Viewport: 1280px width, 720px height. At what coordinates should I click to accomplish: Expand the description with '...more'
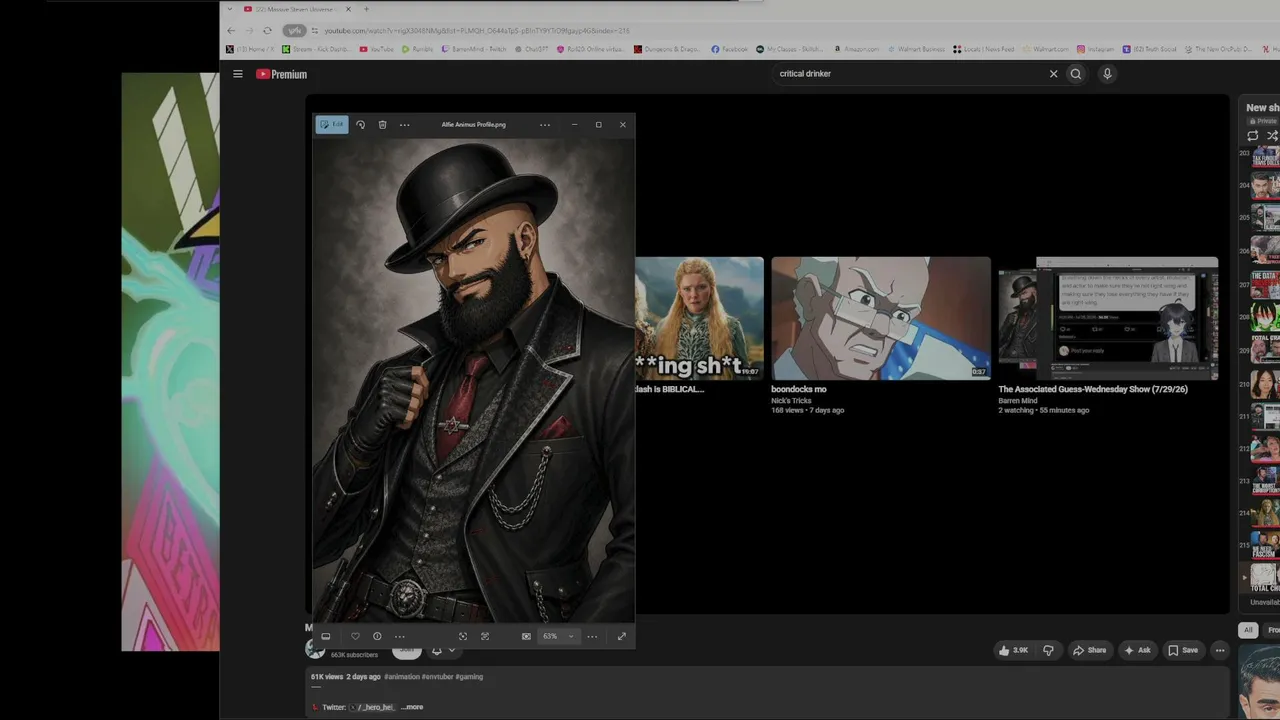(x=412, y=707)
